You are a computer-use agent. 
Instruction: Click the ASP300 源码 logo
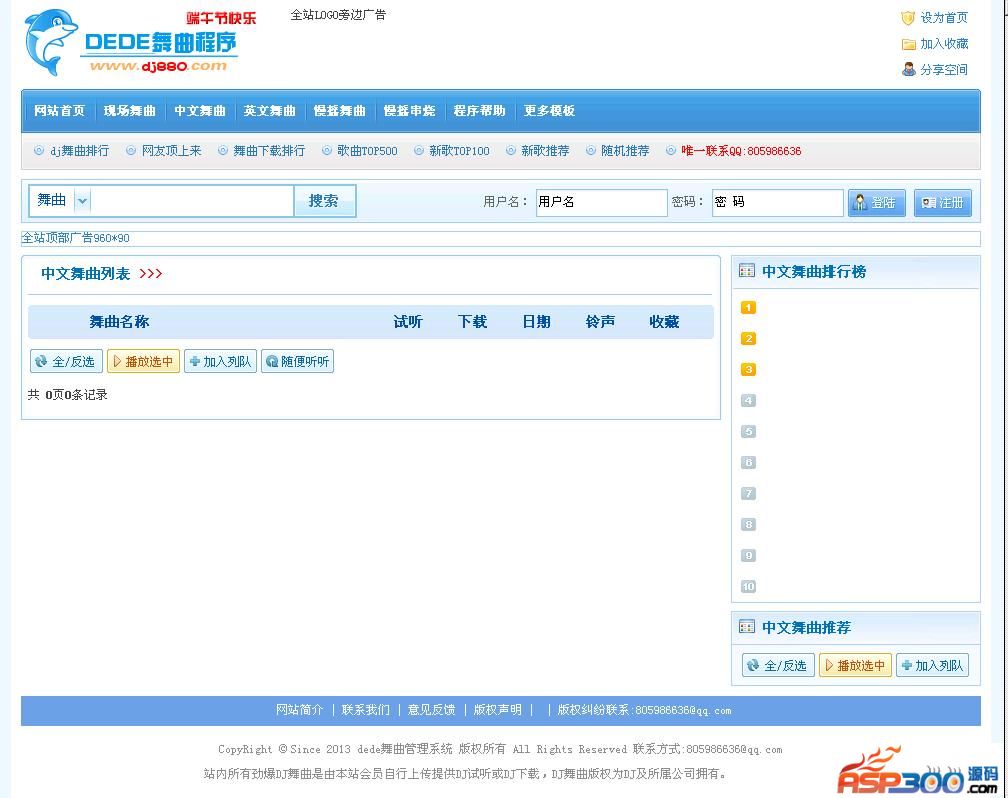tap(918, 771)
